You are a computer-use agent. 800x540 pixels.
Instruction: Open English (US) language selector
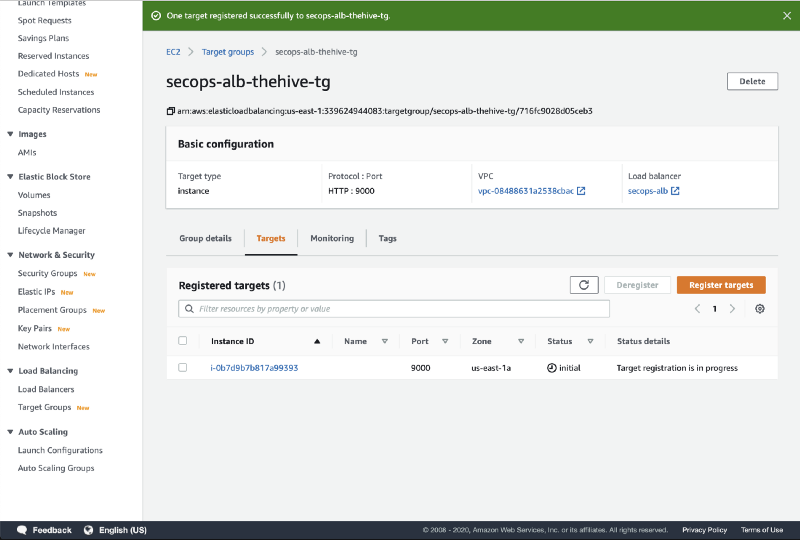pos(115,530)
